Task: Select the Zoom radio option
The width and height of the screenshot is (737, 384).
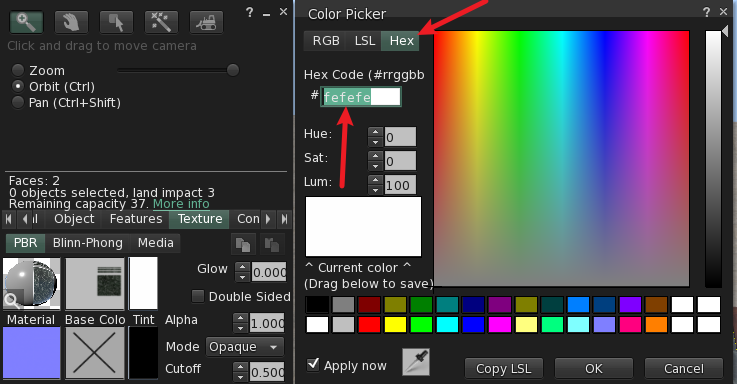Action: [x=18, y=71]
